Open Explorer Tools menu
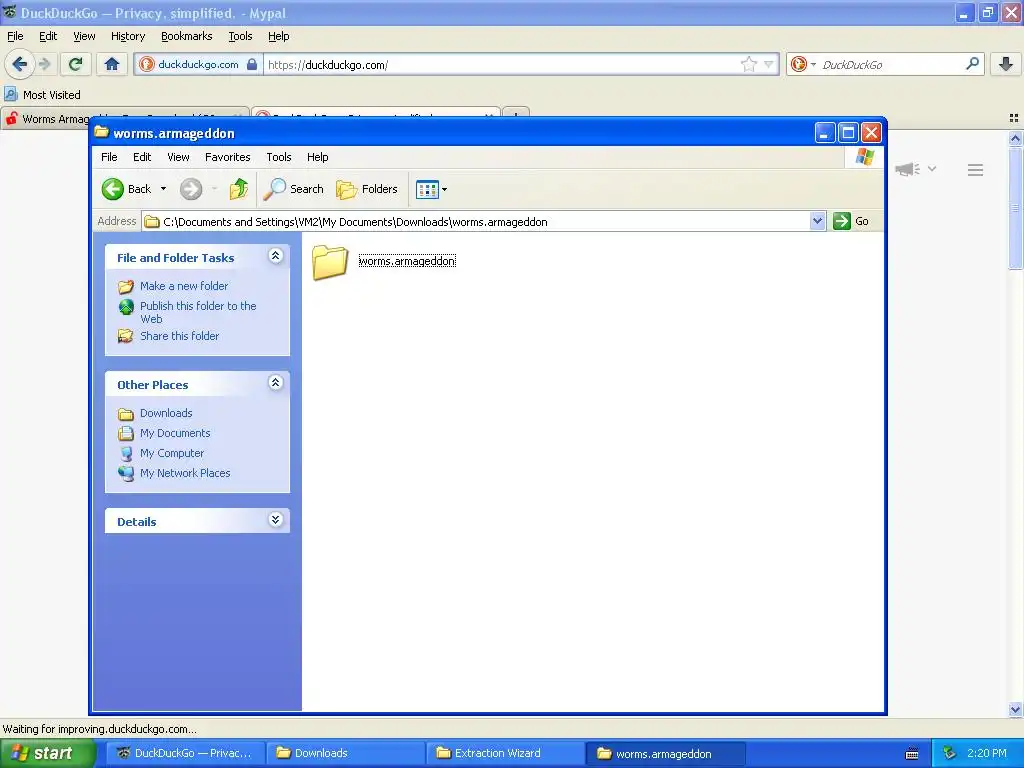This screenshot has width=1024, height=768. [x=279, y=157]
